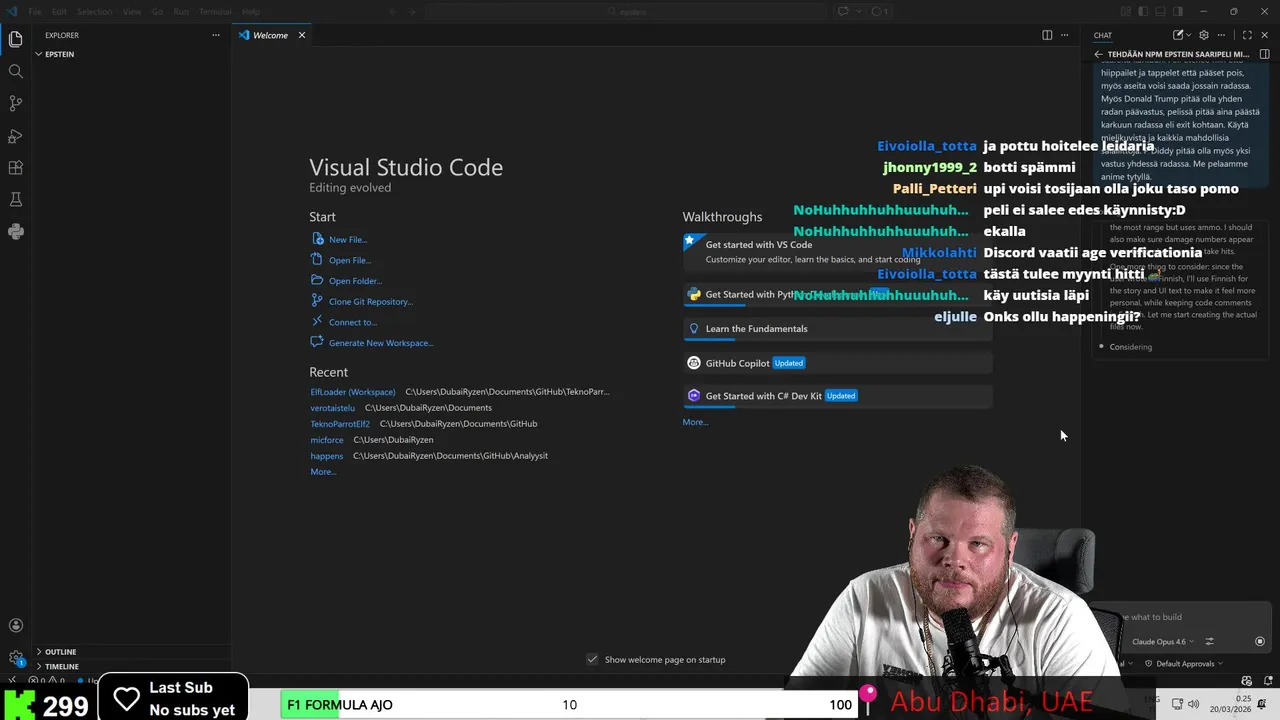Open GitHub Copilot walkthrough
This screenshot has height=720, width=1280.
pos(837,363)
